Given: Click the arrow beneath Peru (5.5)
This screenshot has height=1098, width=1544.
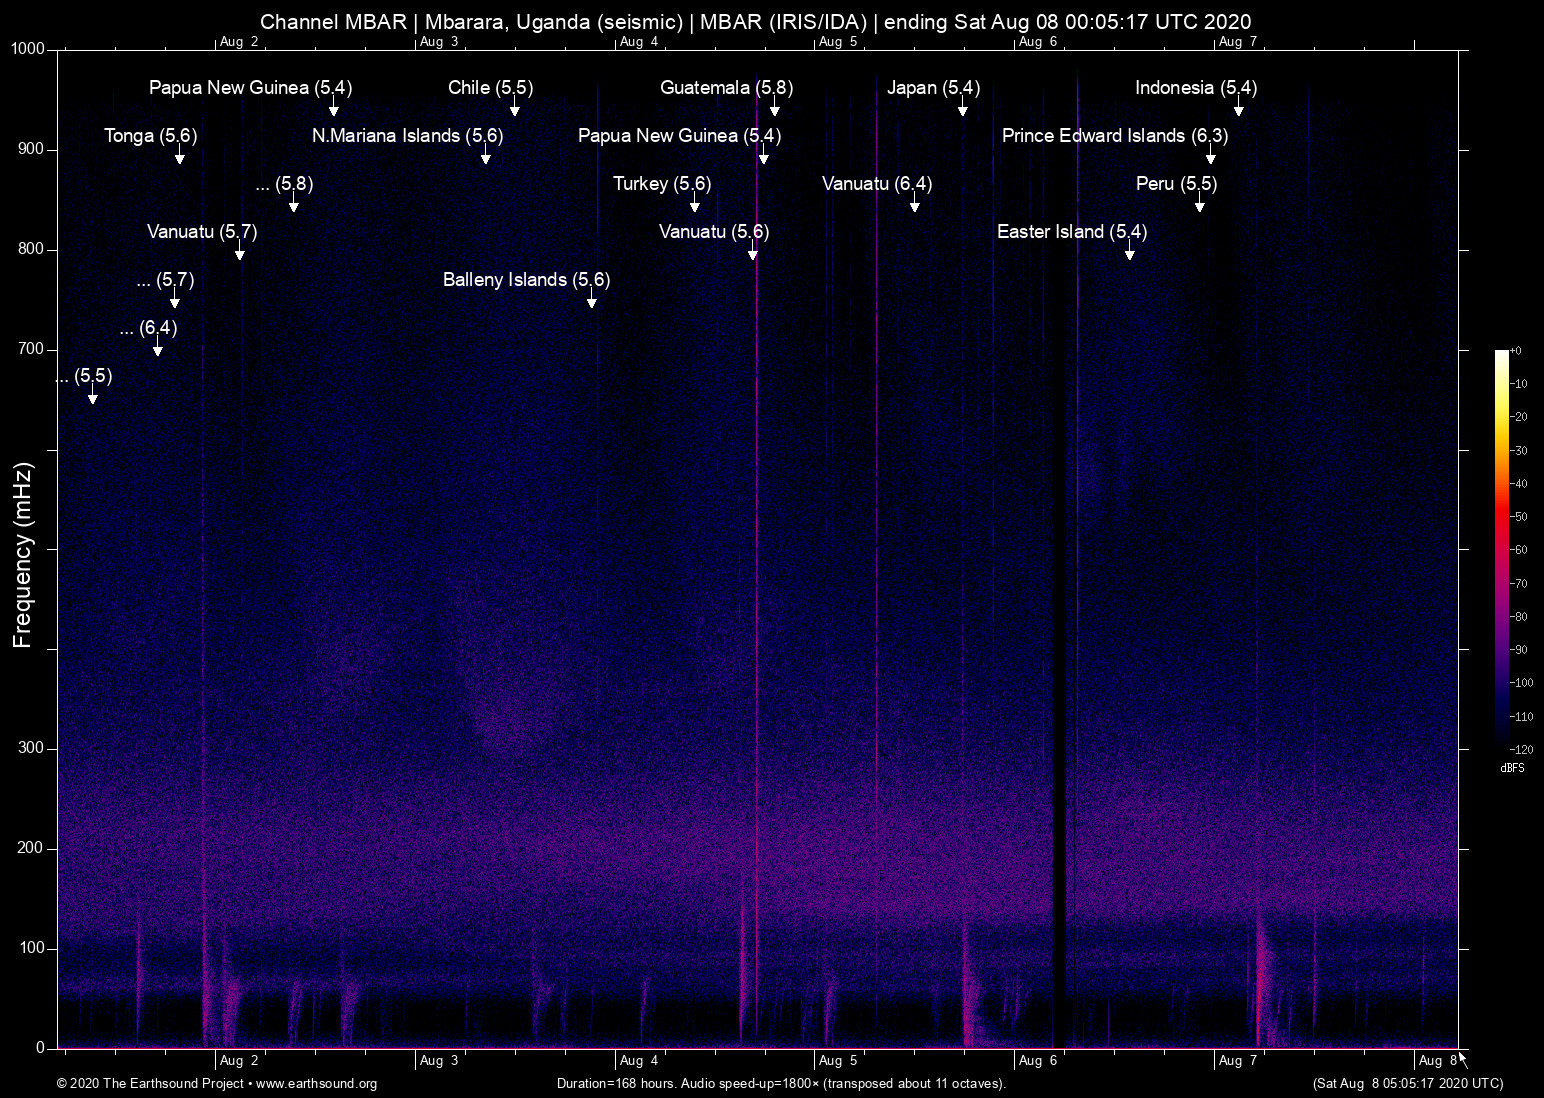Looking at the screenshot, I should coord(1200,205).
